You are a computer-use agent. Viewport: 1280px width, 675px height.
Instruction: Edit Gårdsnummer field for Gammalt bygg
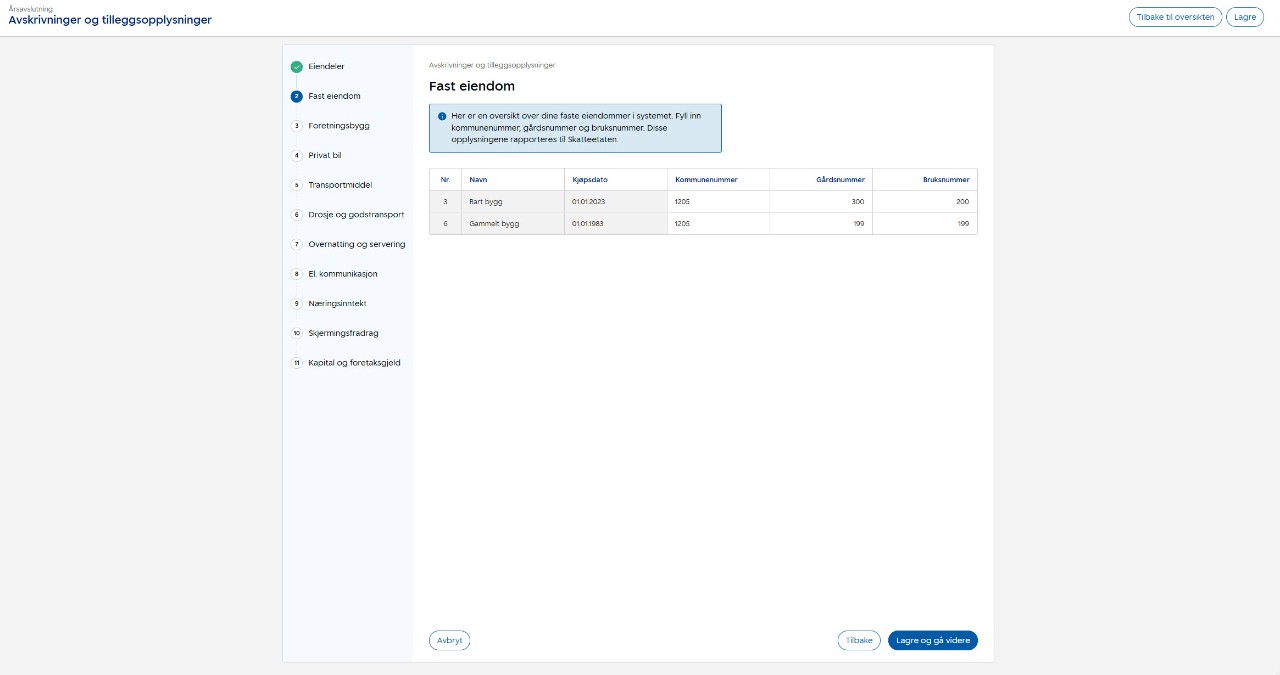pos(820,224)
